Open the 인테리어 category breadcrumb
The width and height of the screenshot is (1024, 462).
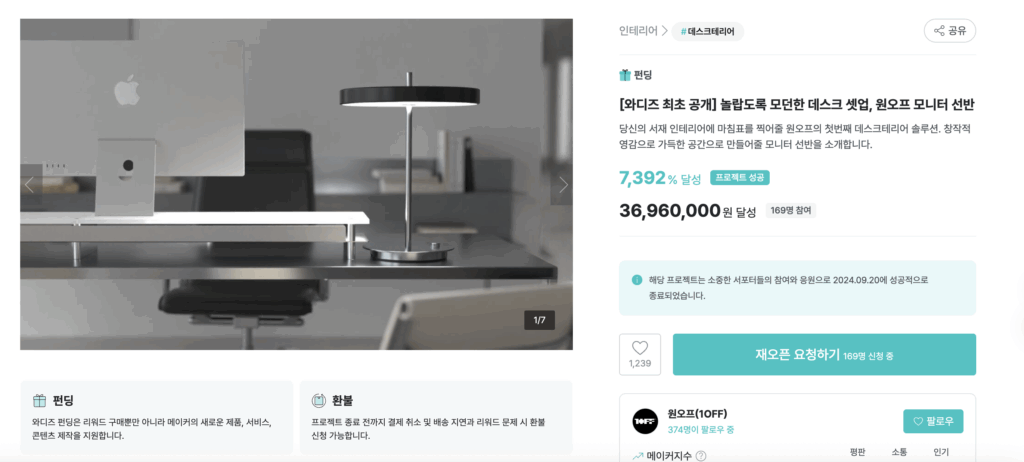click(638, 31)
